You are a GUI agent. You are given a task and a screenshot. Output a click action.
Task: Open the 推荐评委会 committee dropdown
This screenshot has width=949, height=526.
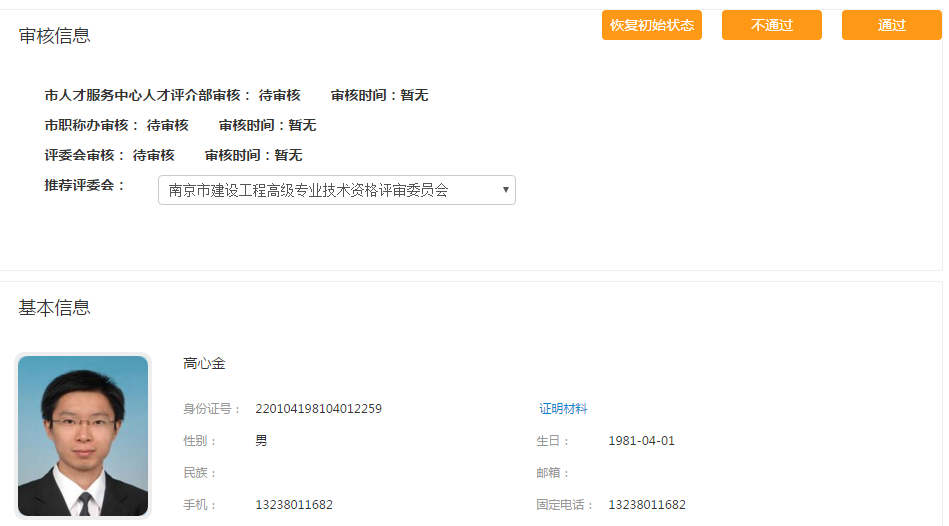tap(336, 190)
